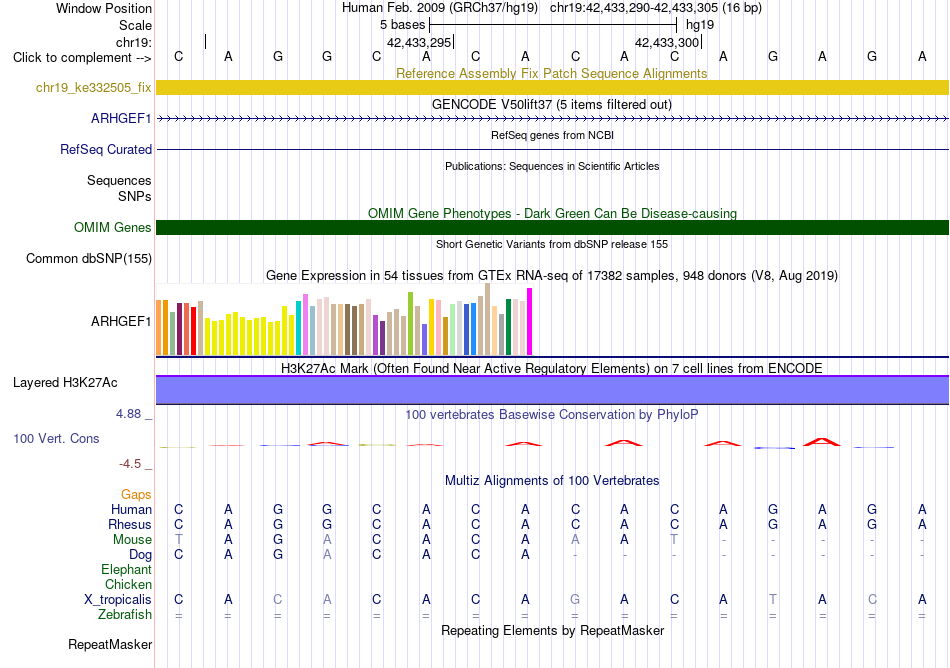
Task: Click the Gaps label in Multiz track
Action: (136, 495)
